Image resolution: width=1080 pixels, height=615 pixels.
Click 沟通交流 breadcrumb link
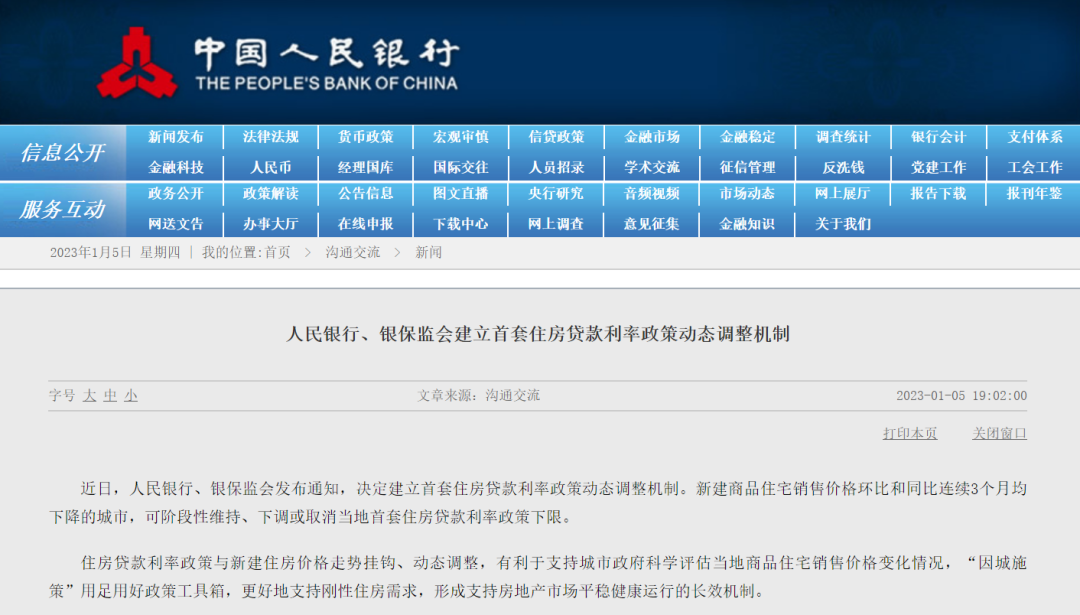[353, 253]
